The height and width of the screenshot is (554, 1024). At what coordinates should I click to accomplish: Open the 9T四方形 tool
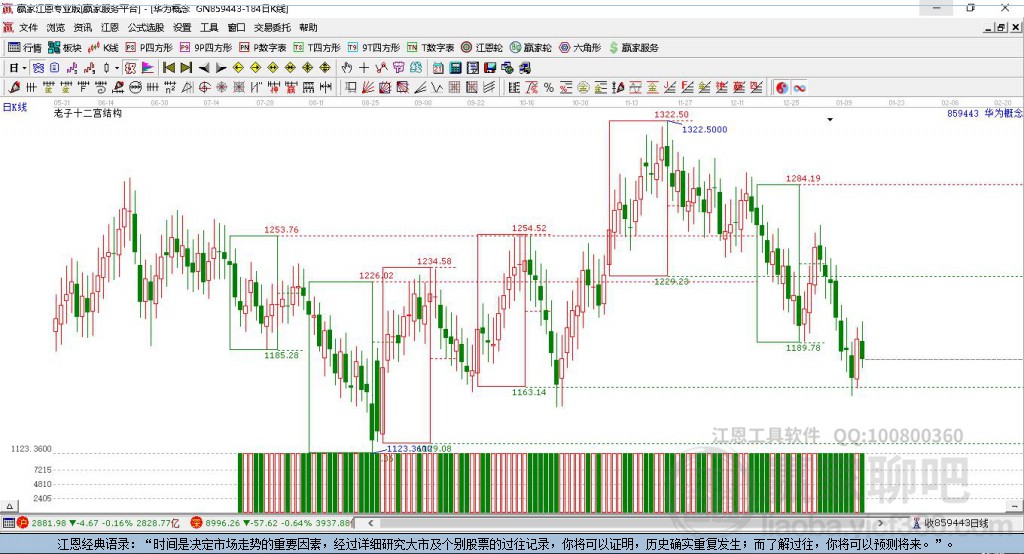coord(374,48)
